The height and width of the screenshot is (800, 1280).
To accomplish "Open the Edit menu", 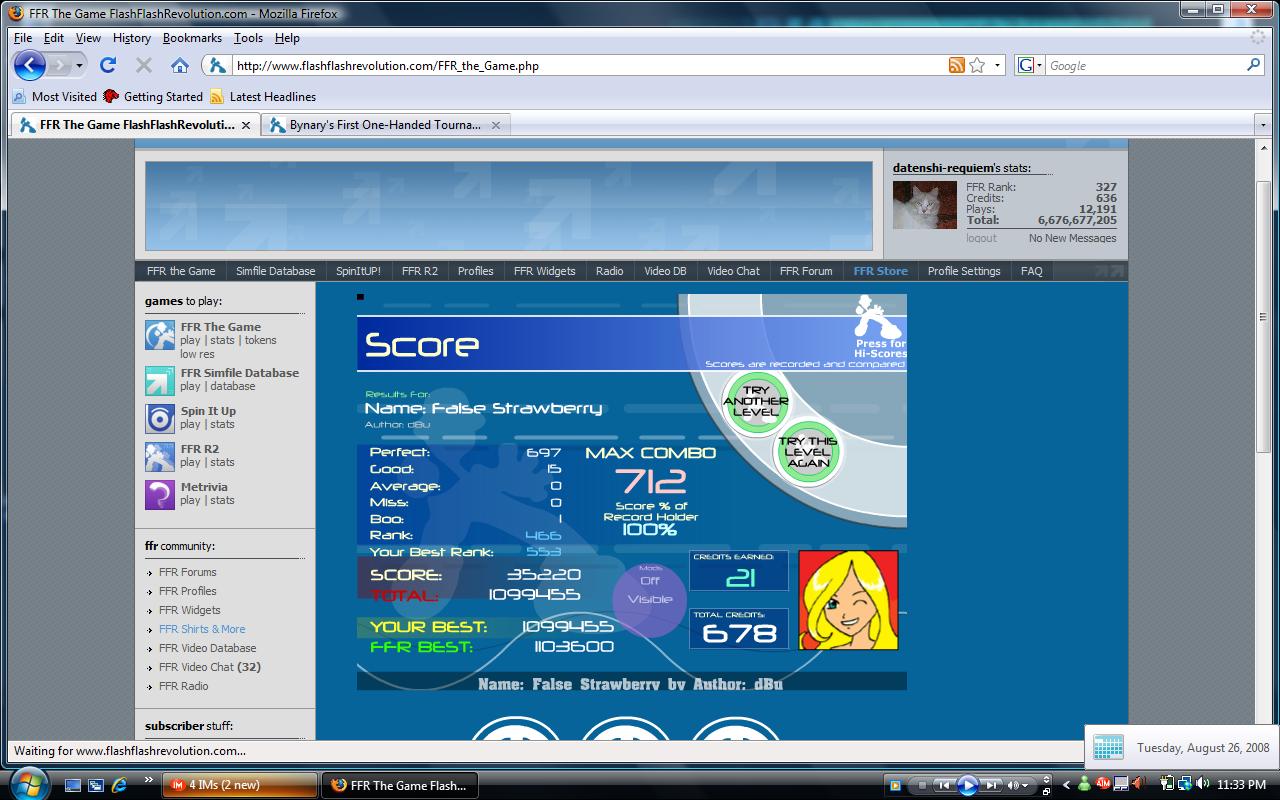I will 54,38.
